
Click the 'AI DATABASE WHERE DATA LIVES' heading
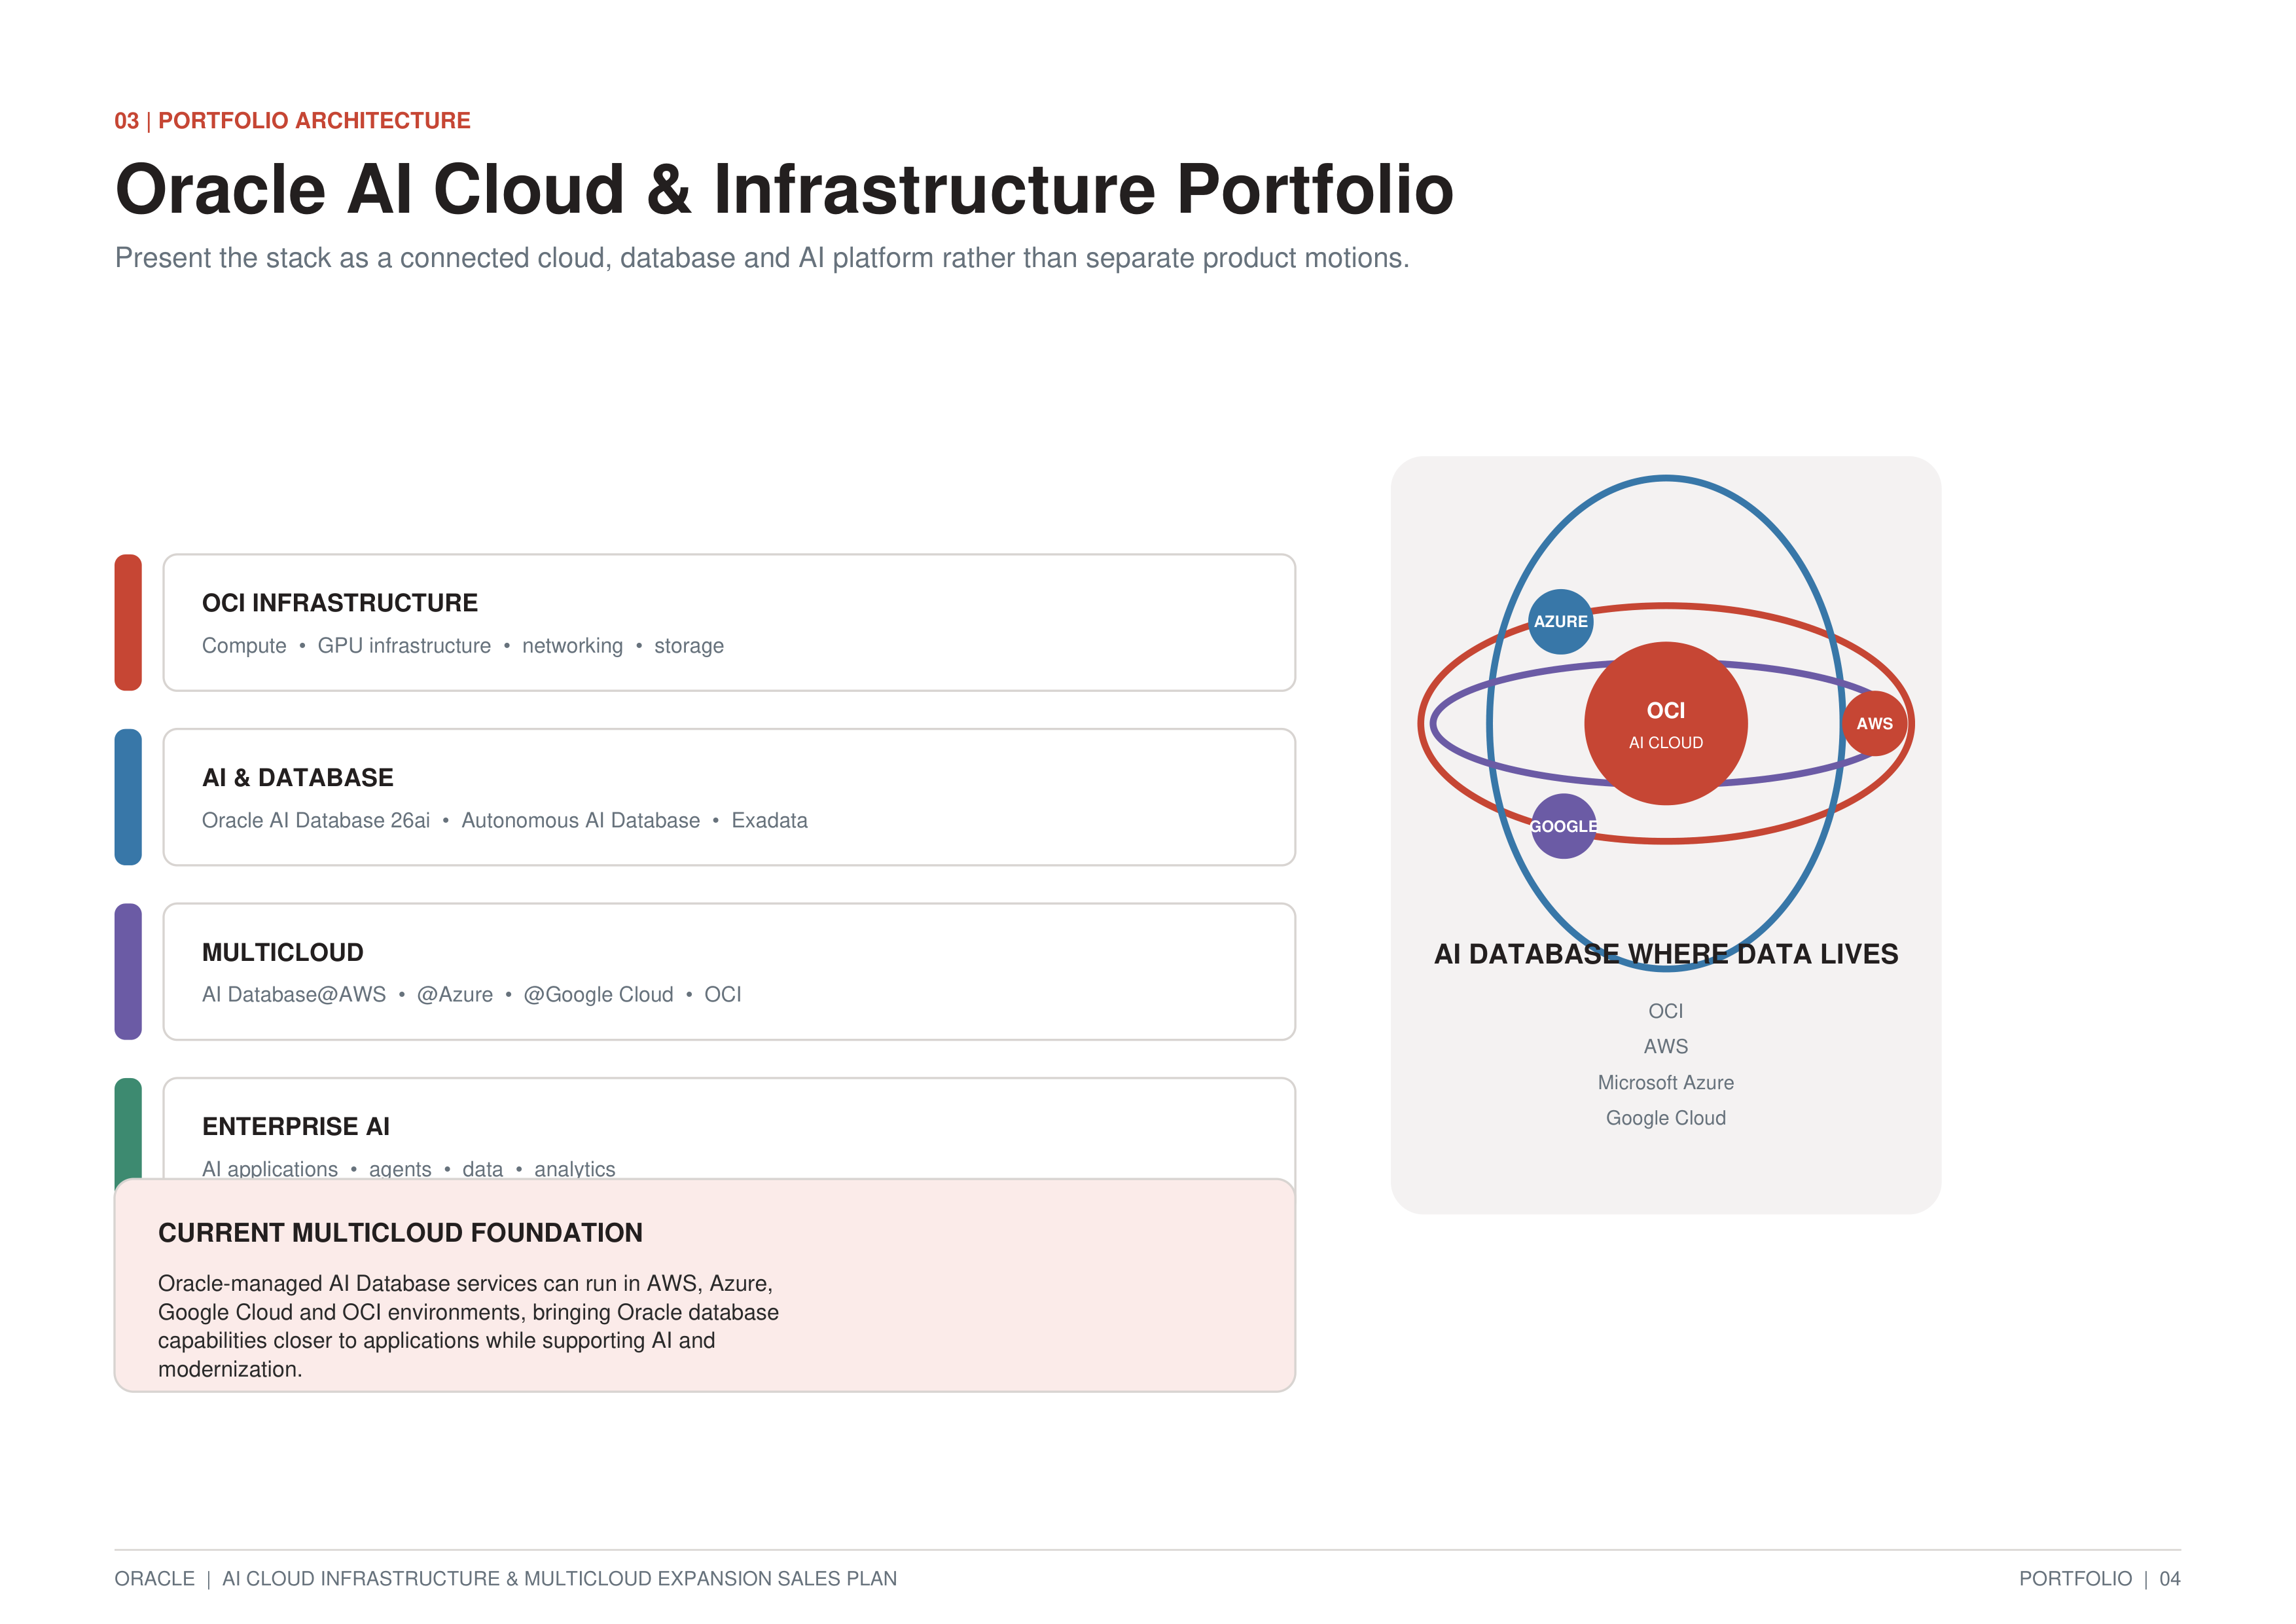click(1666, 954)
